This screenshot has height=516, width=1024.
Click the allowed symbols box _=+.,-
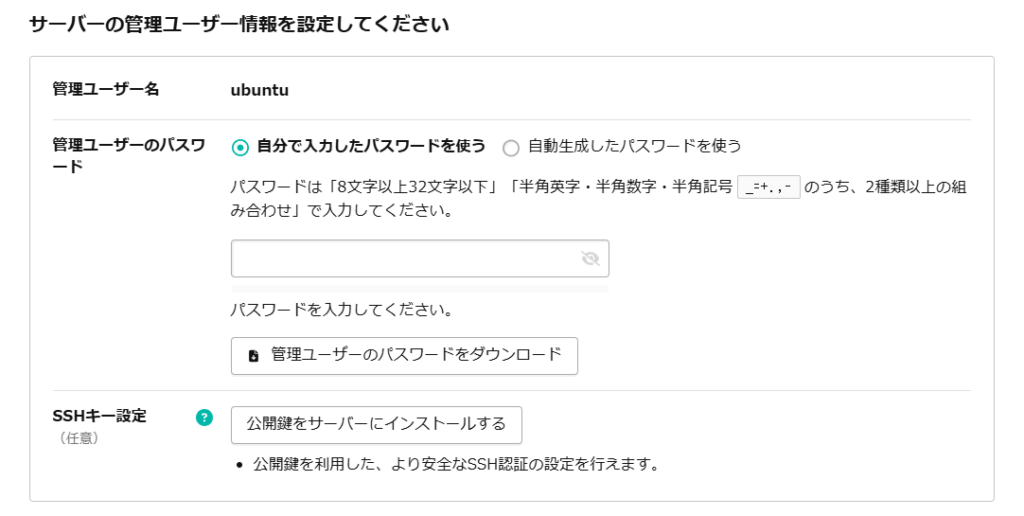click(x=769, y=187)
